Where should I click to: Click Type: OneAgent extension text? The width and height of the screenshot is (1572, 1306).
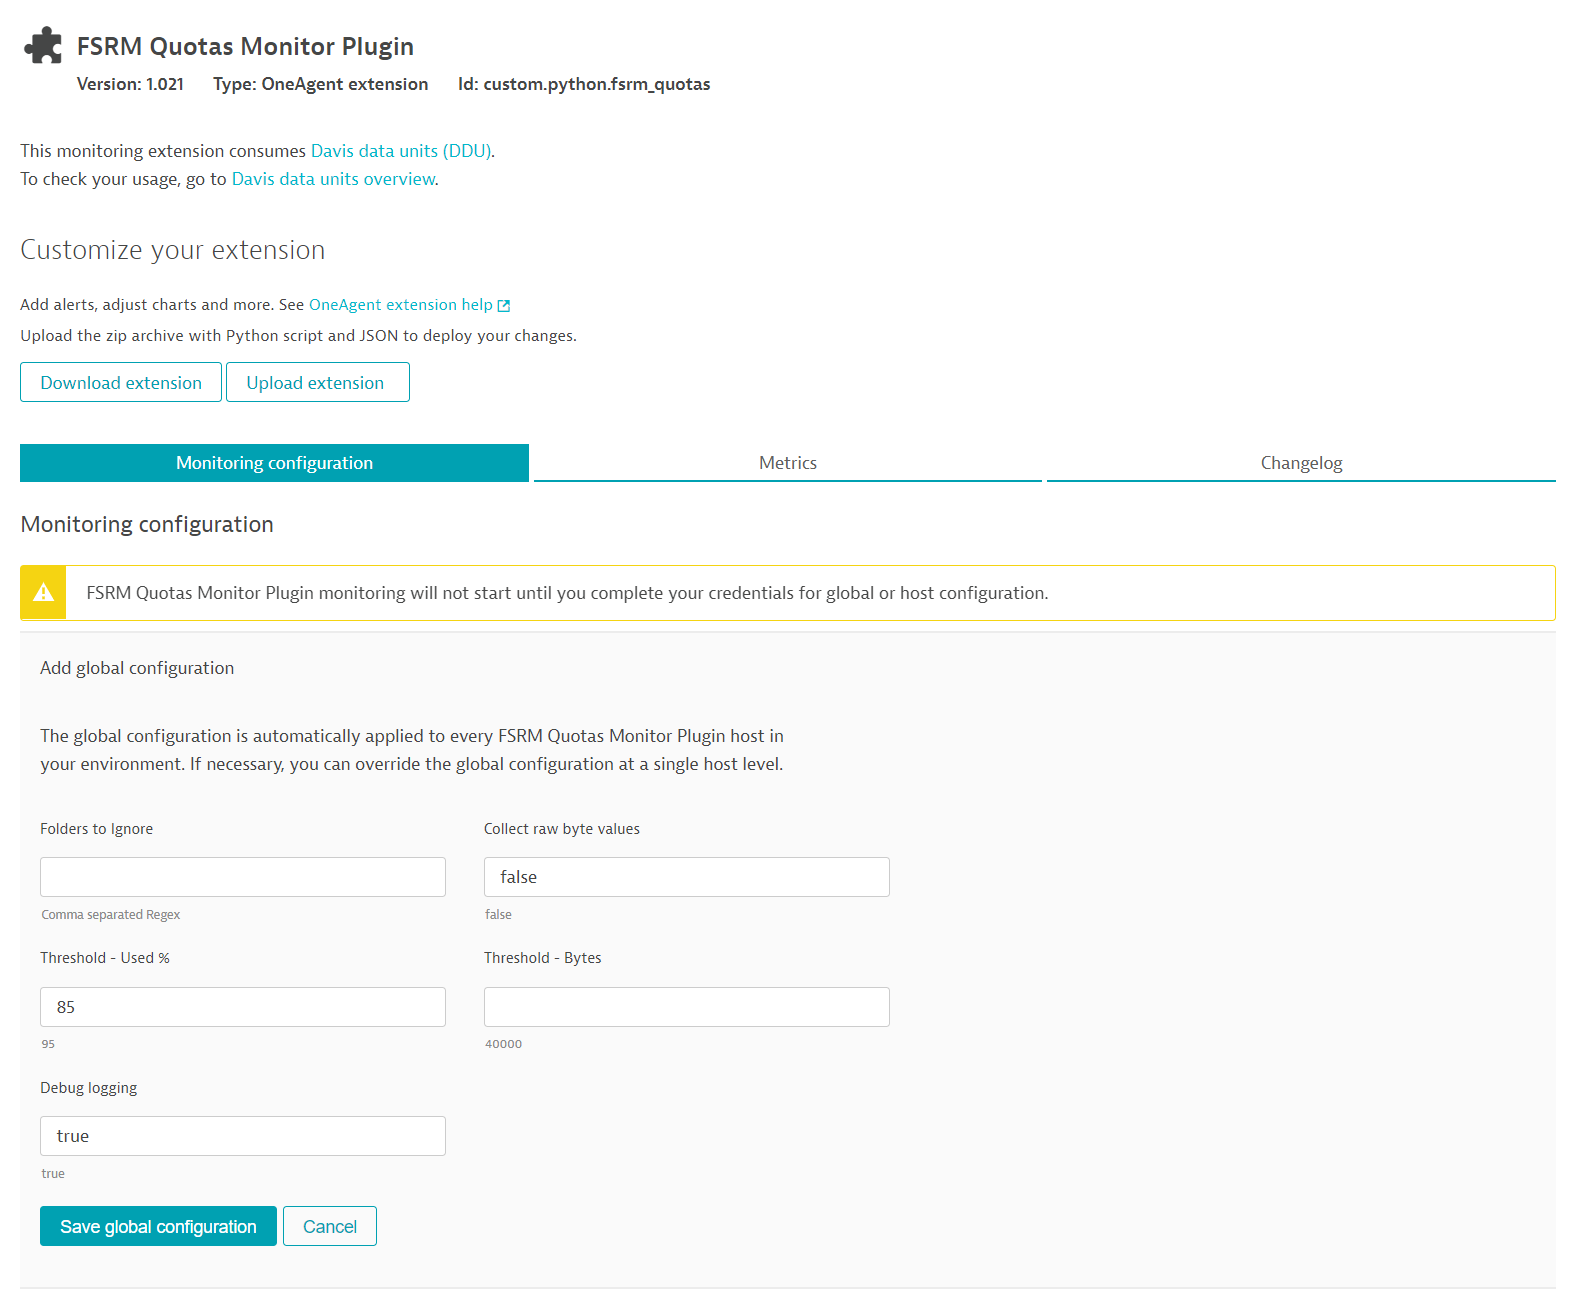coord(320,84)
